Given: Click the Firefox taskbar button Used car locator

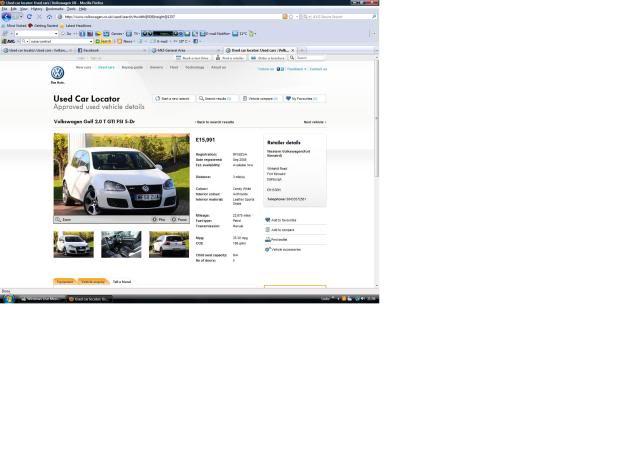Looking at the screenshot, I should pos(89,299).
